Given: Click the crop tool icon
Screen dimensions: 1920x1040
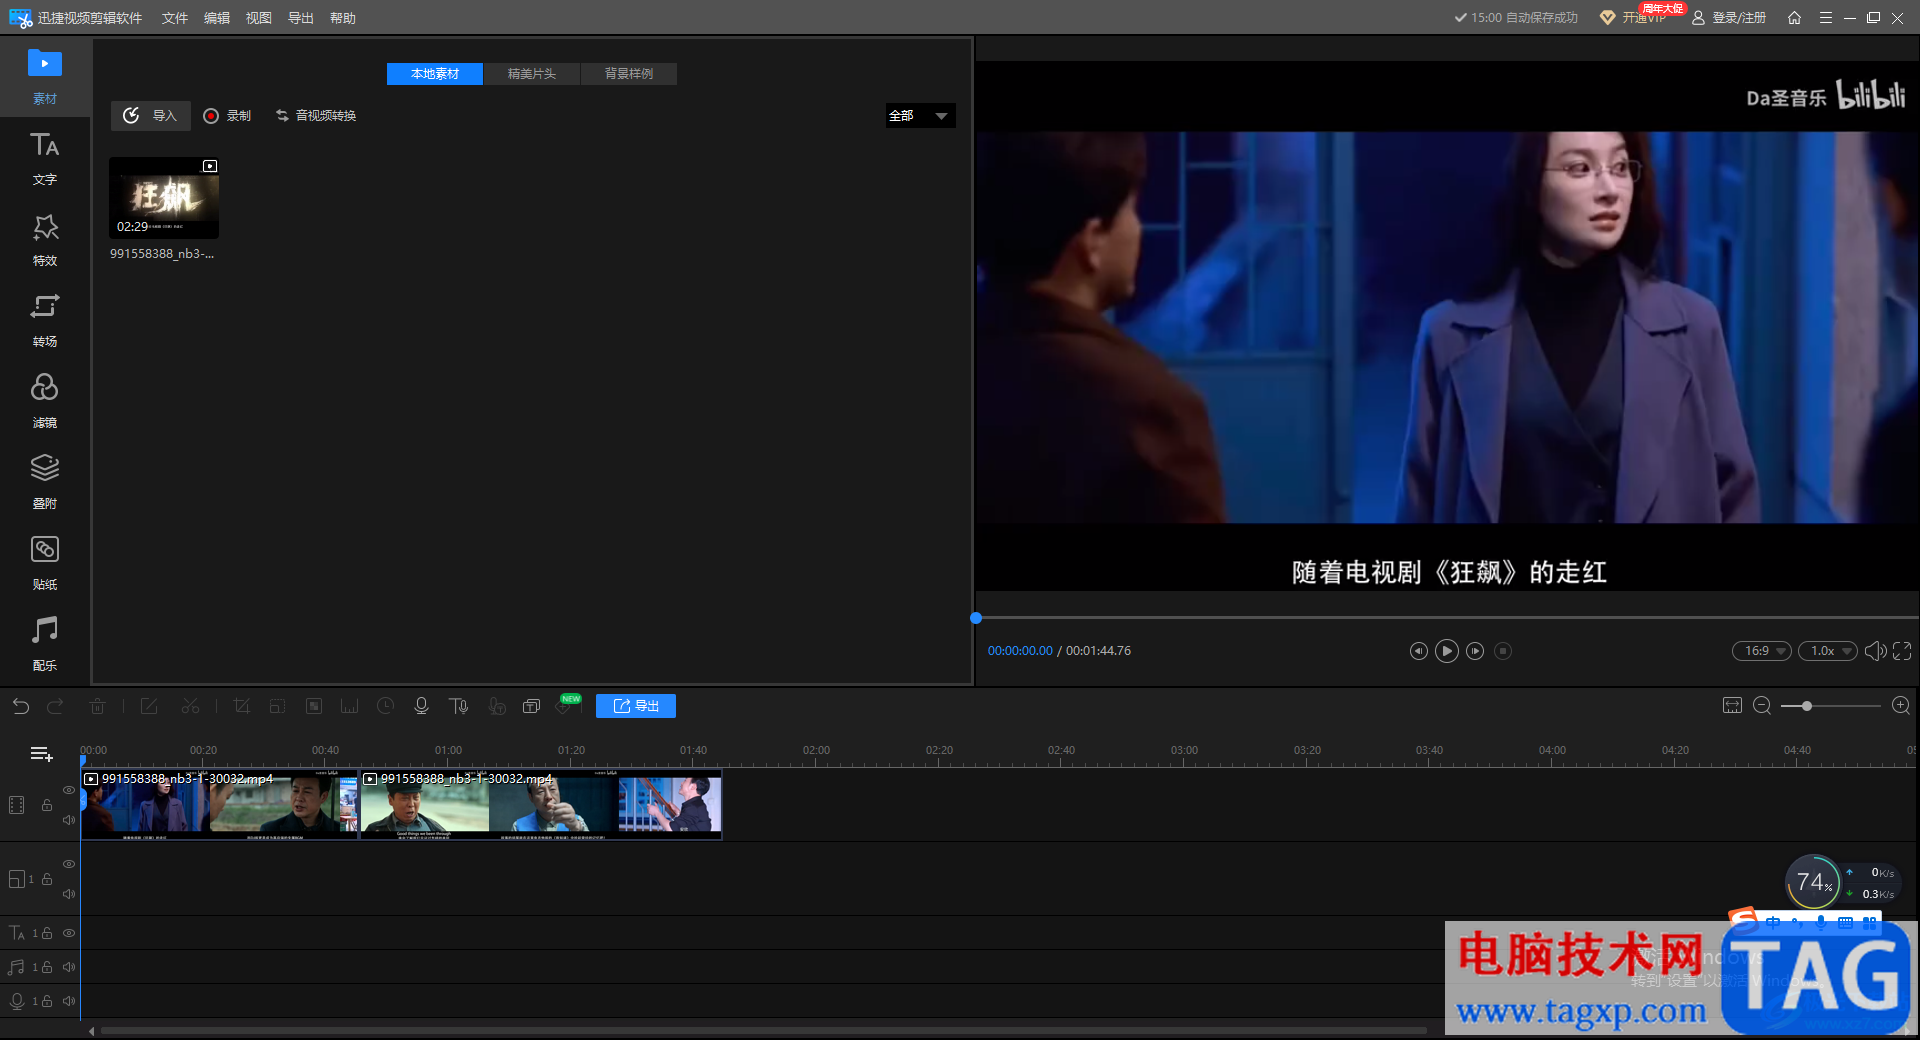Looking at the screenshot, I should [x=241, y=706].
